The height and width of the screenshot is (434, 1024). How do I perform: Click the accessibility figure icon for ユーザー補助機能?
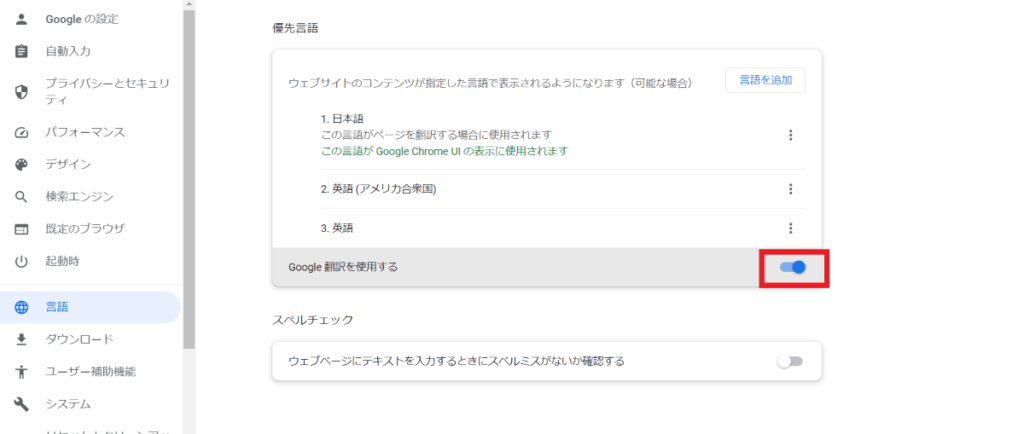pos(22,372)
